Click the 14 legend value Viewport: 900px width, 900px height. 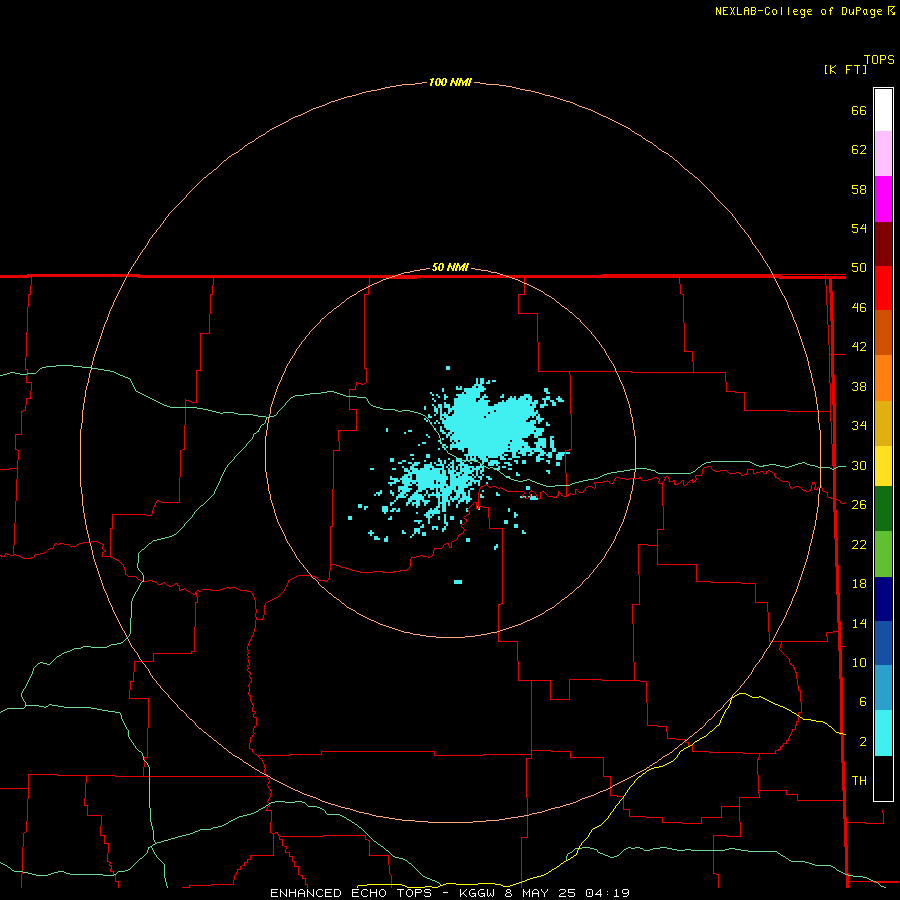[859, 623]
